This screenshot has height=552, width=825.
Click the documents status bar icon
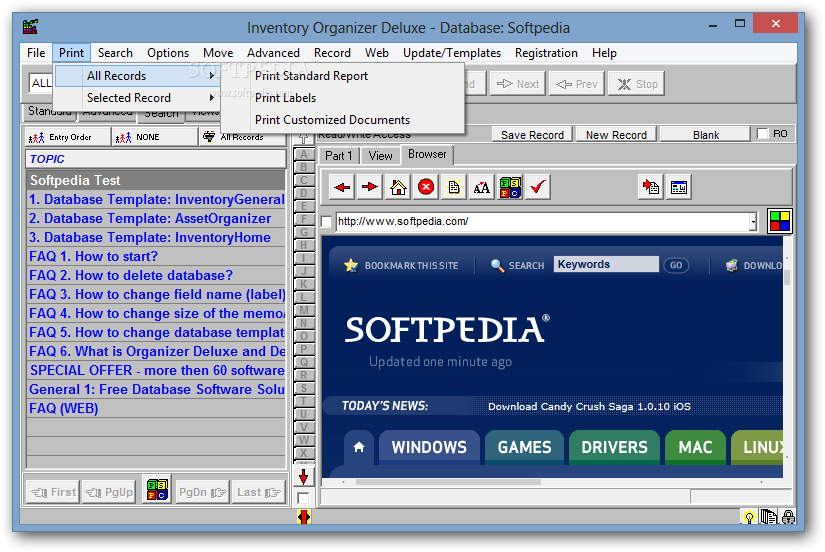769,517
